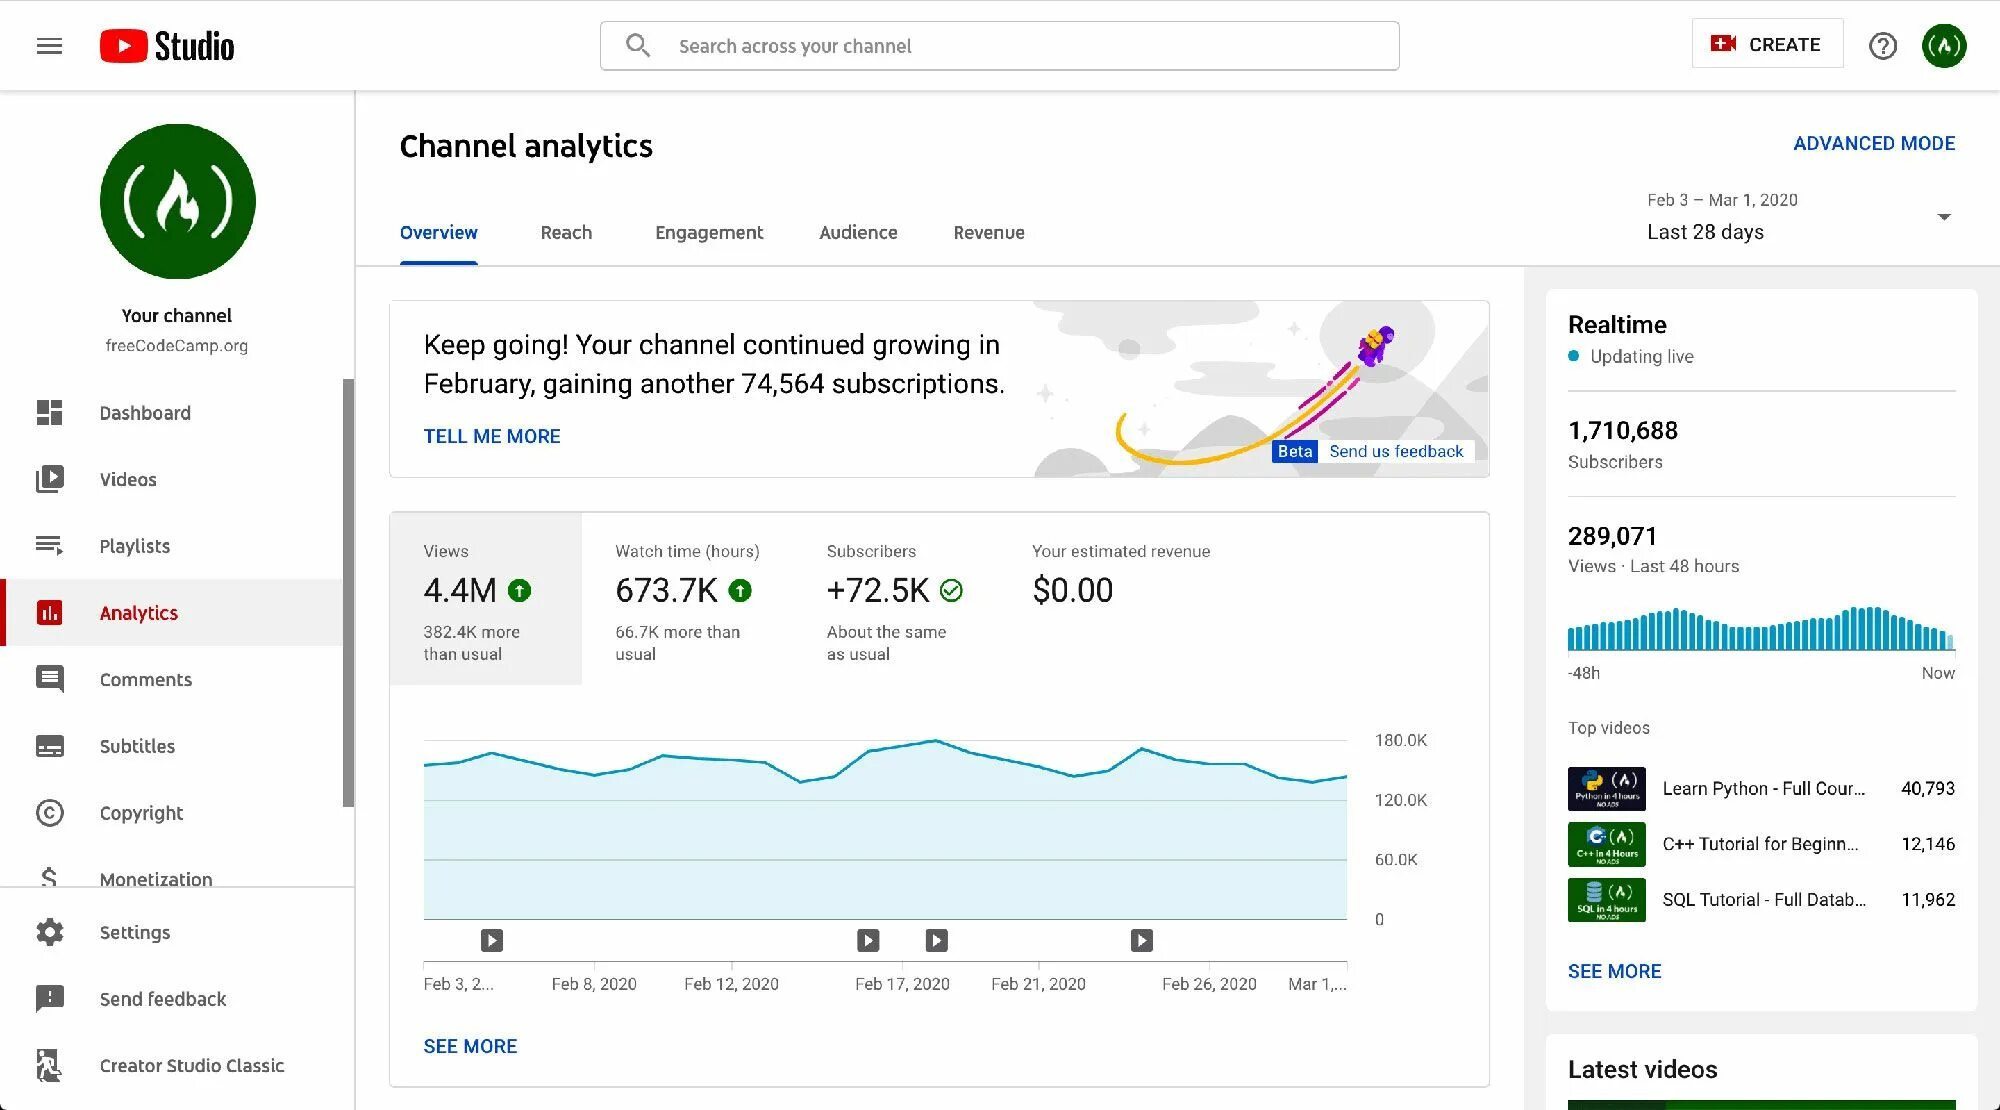The width and height of the screenshot is (2000, 1110).
Task: Click TELL ME MORE about subscriptions
Action: tap(492, 435)
